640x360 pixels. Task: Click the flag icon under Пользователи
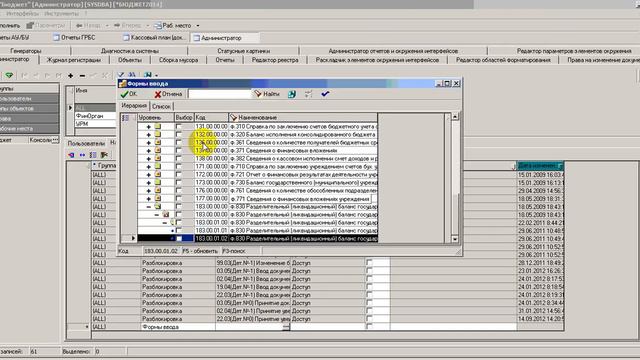104,155
